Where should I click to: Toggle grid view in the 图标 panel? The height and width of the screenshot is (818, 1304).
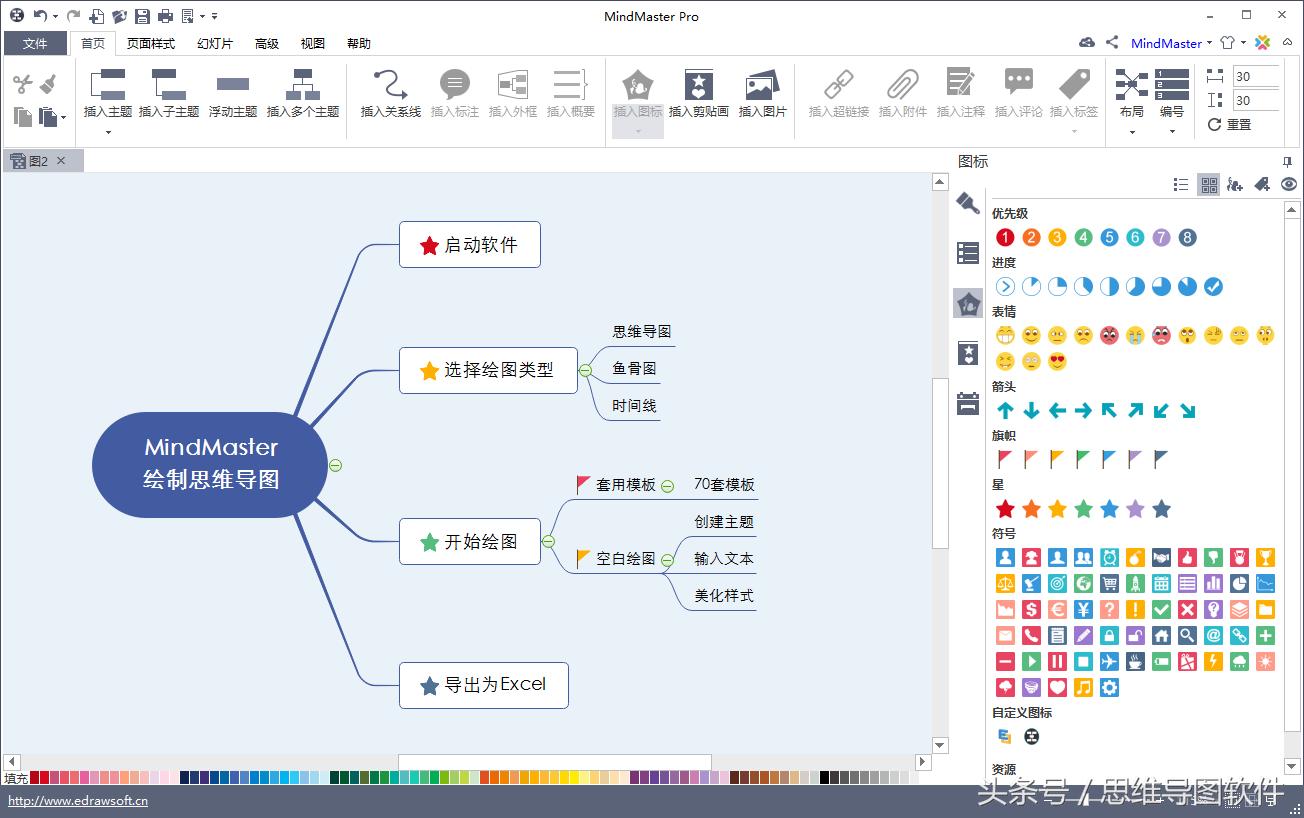pos(1208,184)
